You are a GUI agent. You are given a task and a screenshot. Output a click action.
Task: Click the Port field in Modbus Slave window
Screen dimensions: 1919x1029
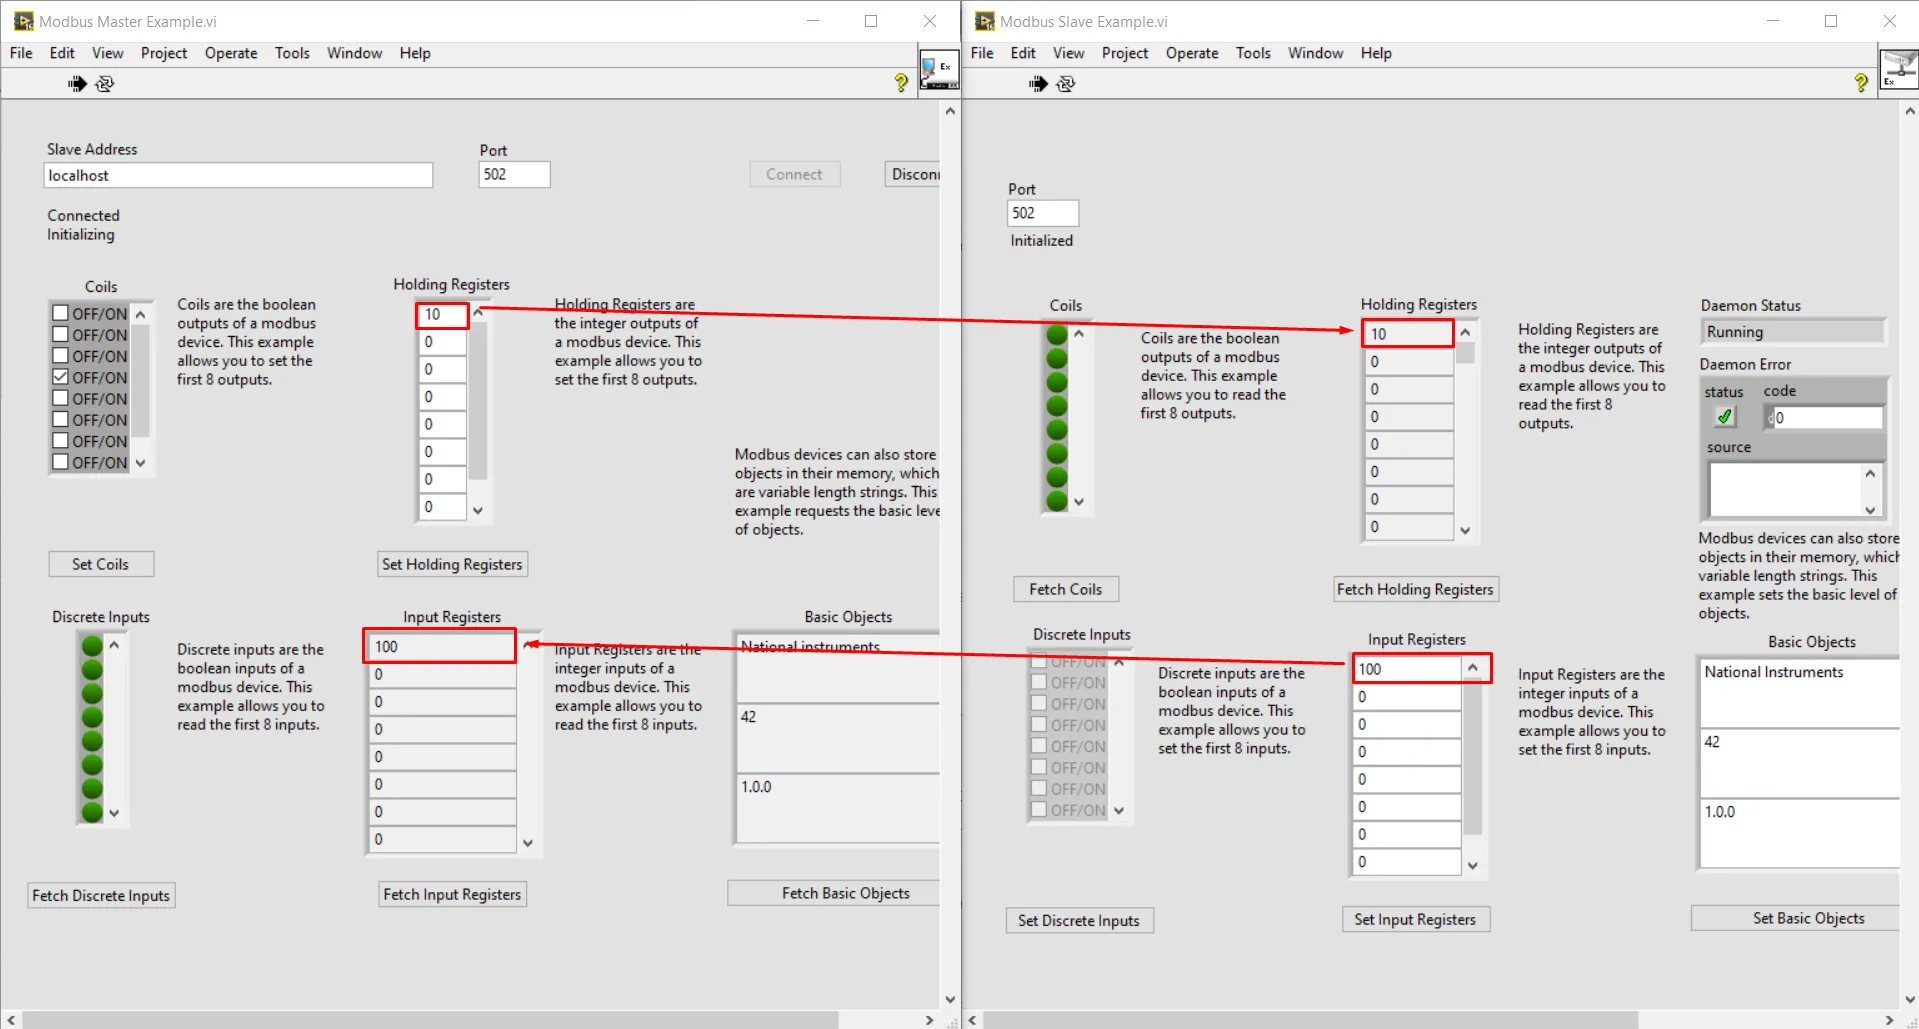[1042, 213]
